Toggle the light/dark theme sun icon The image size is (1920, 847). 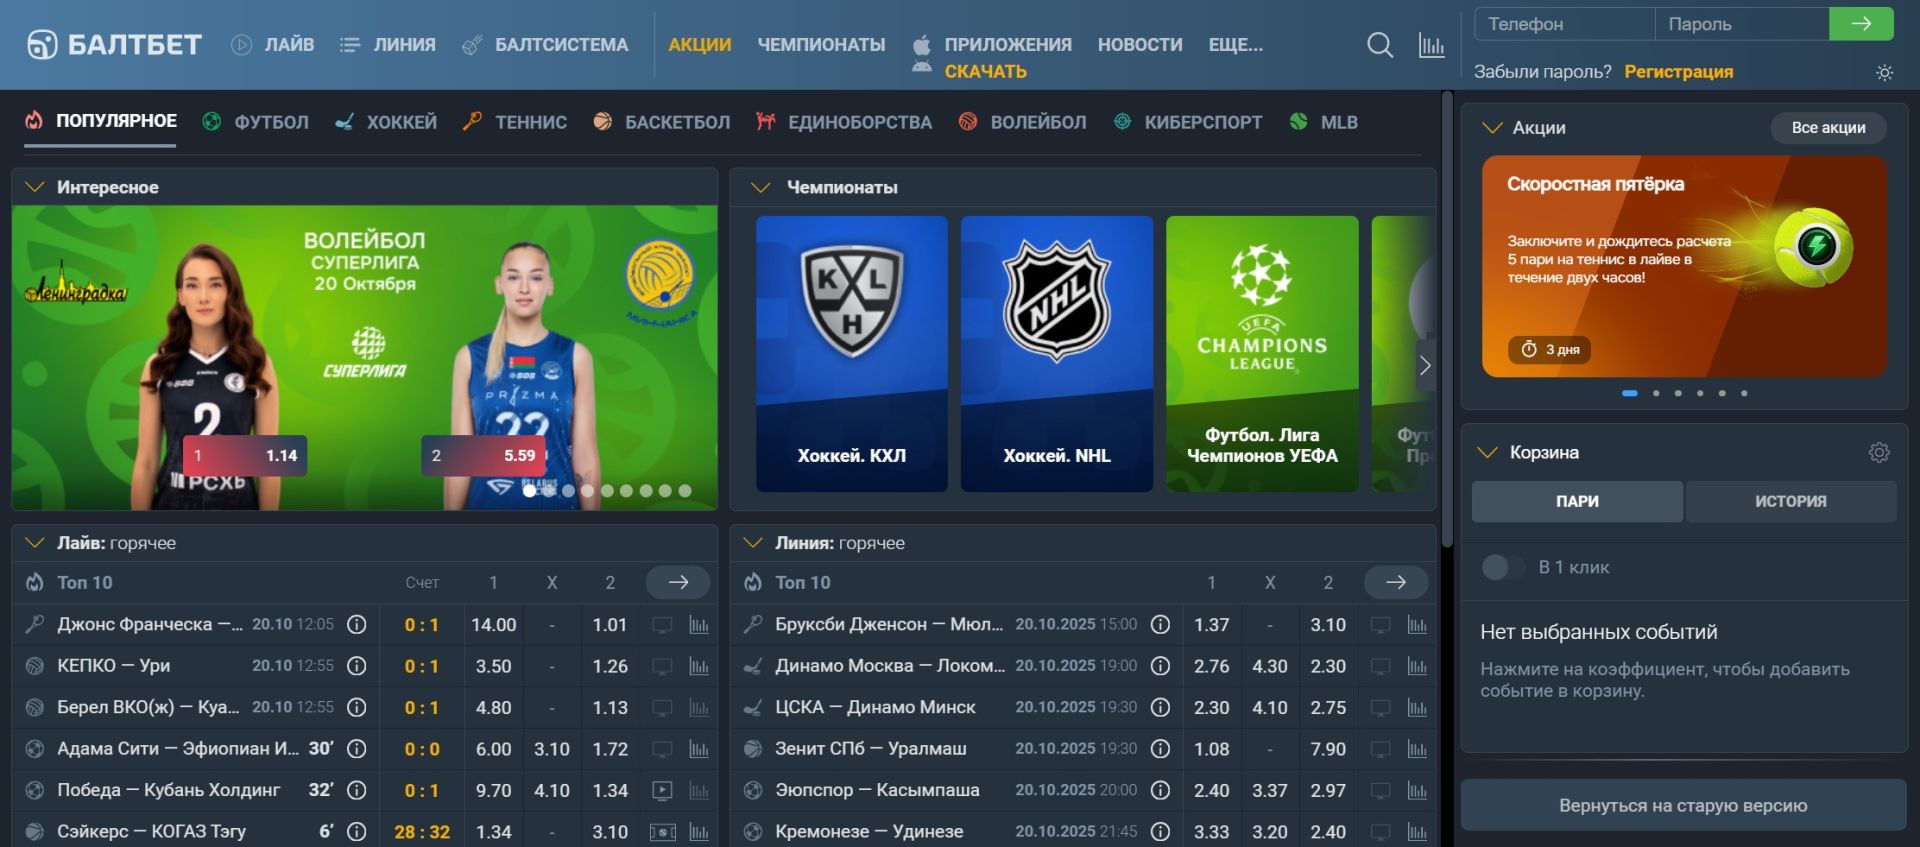point(1884,73)
